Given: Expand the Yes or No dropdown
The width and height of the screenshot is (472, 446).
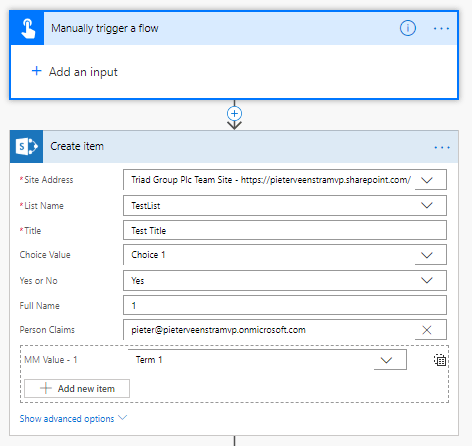Looking at the screenshot, I should pos(427,280).
